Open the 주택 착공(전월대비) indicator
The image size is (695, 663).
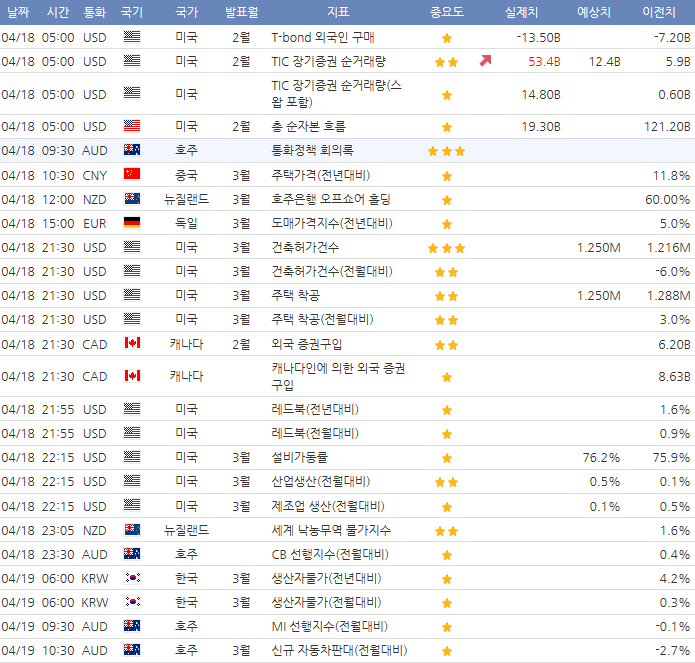322,320
